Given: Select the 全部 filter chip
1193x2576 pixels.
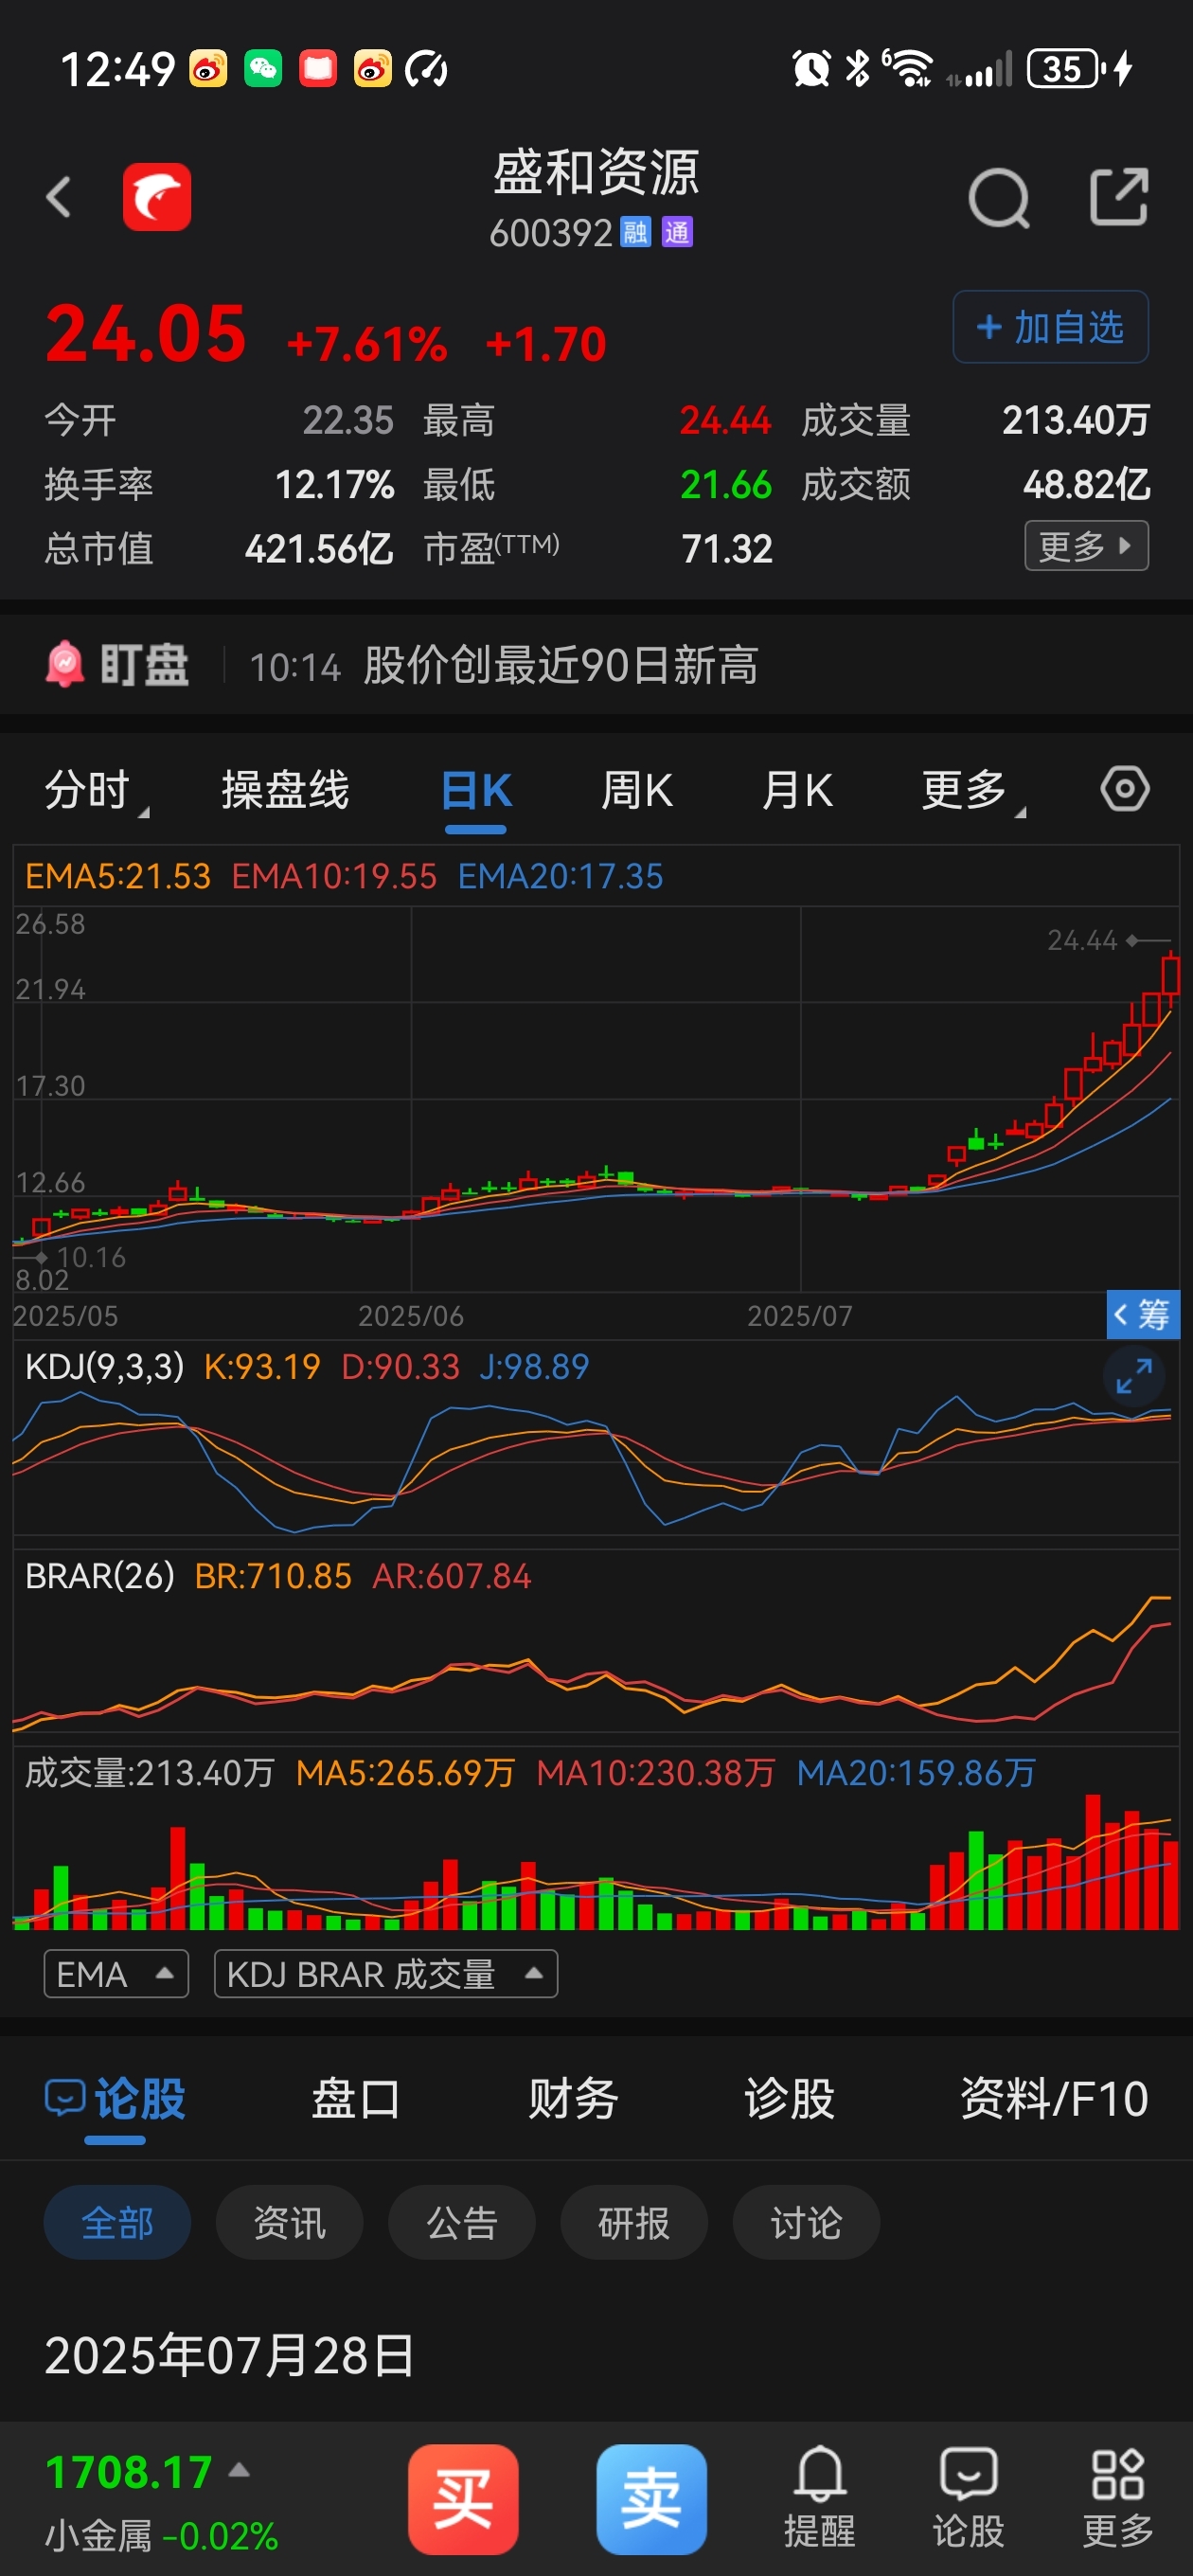Looking at the screenshot, I should point(117,2223).
